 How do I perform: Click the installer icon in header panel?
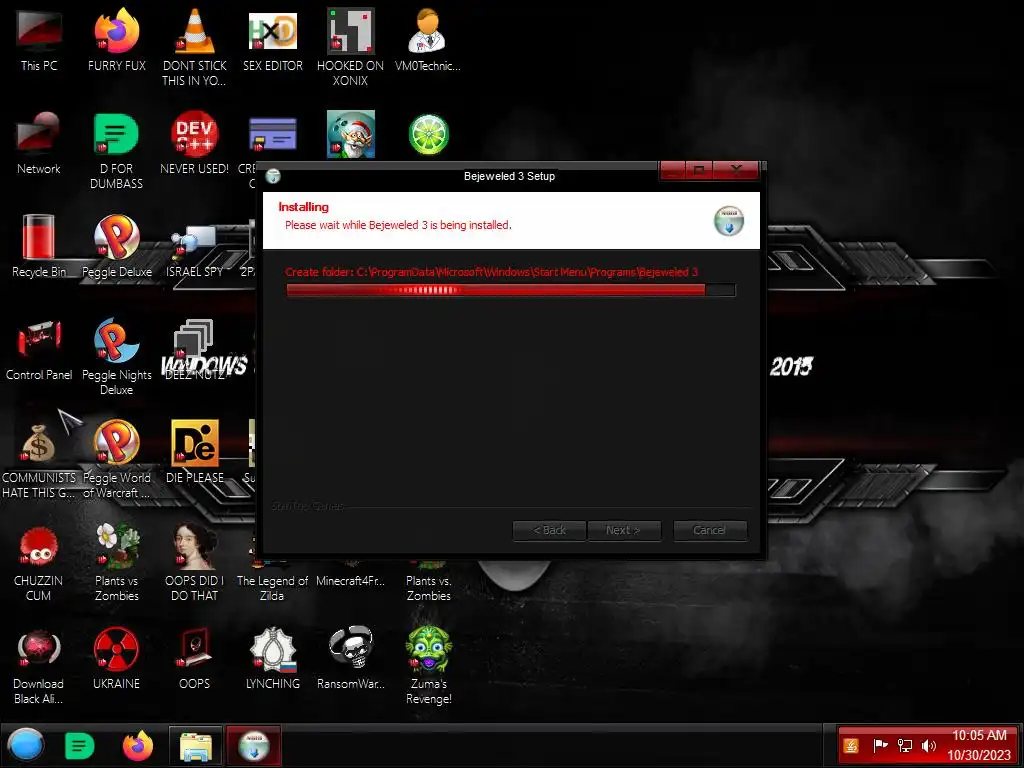pos(729,221)
